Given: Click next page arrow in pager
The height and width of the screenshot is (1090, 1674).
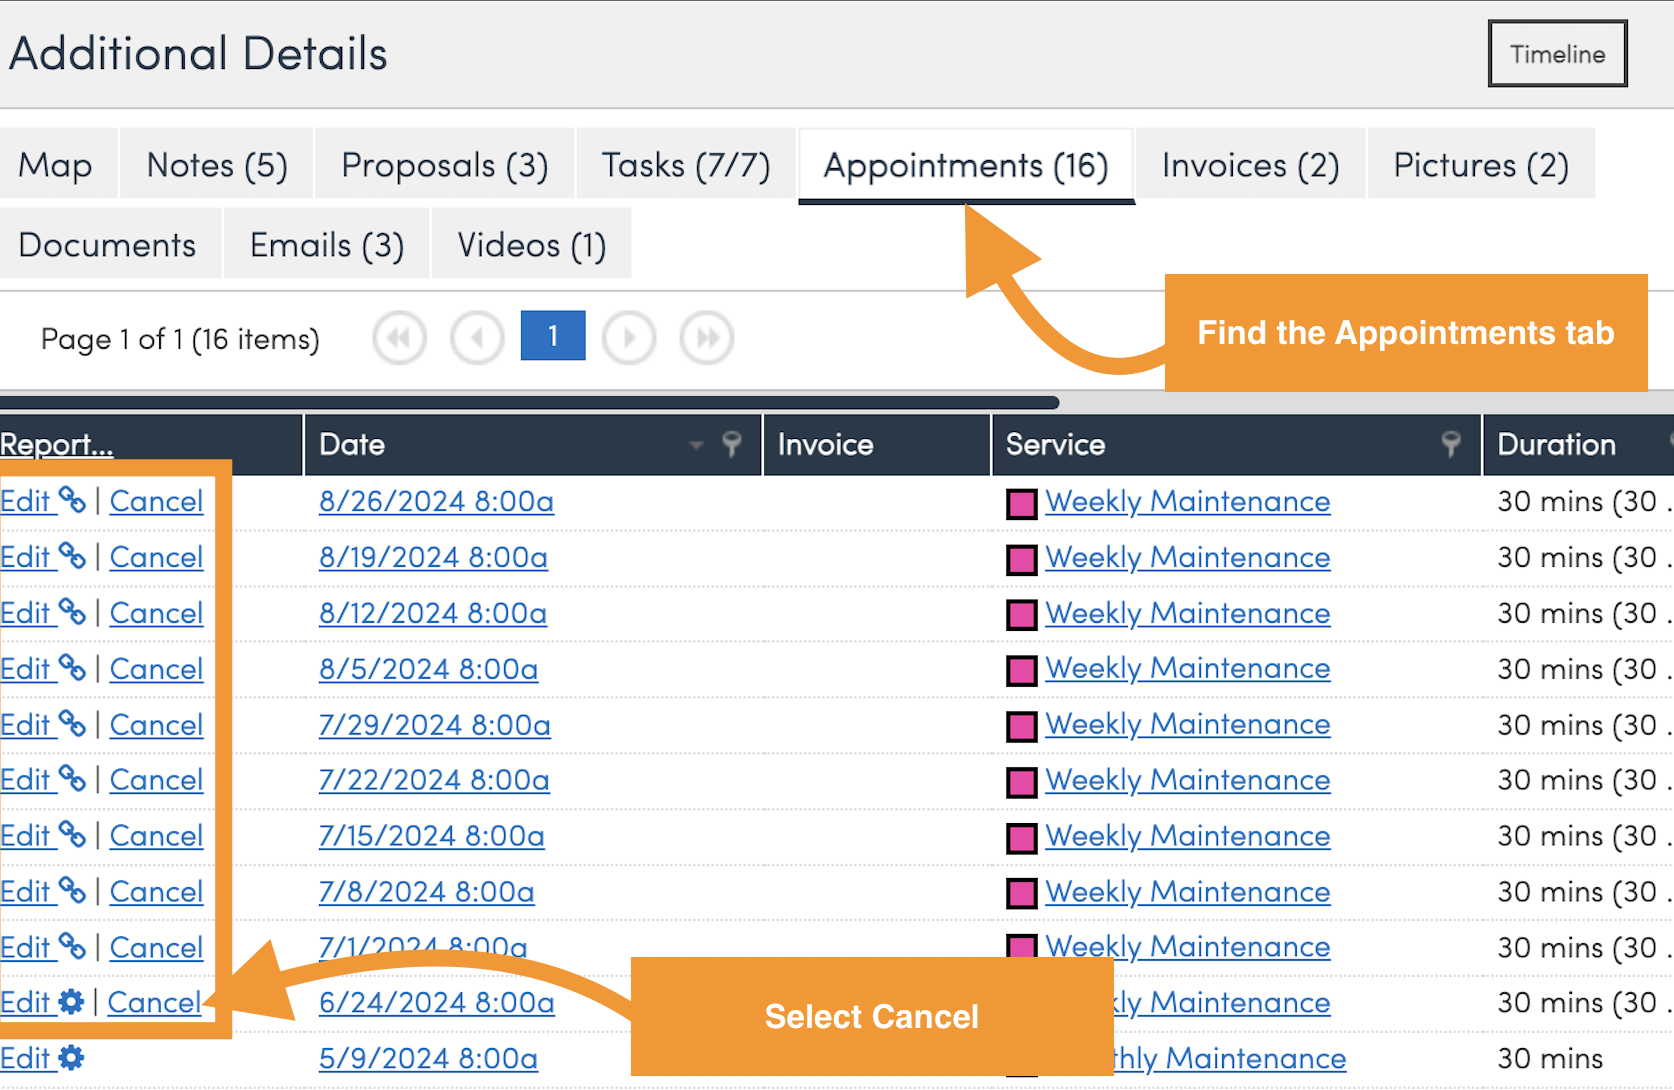Looking at the screenshot, I should 629,338.
